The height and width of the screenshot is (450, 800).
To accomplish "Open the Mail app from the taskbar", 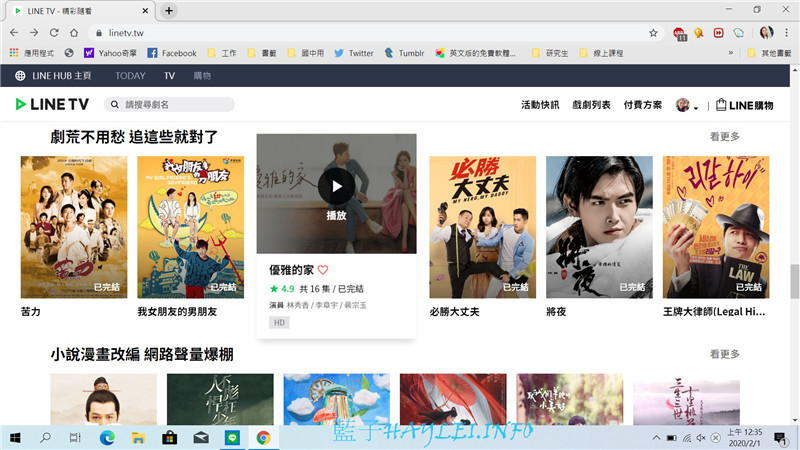I will pos(201,438).
